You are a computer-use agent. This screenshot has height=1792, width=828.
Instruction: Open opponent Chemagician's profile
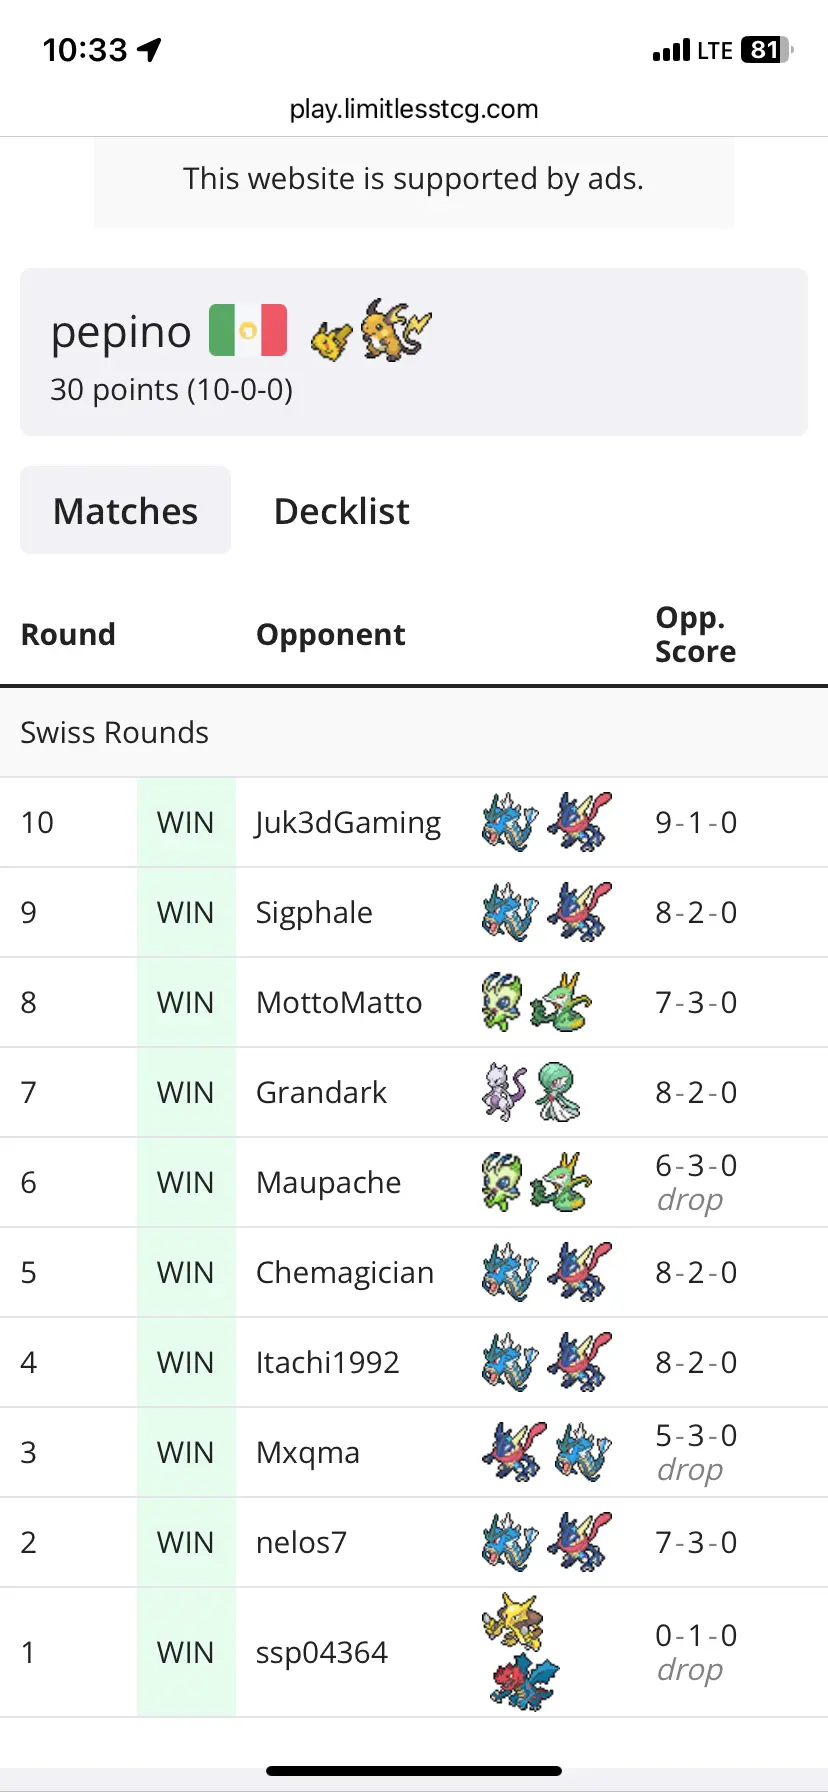[345, 1272]
